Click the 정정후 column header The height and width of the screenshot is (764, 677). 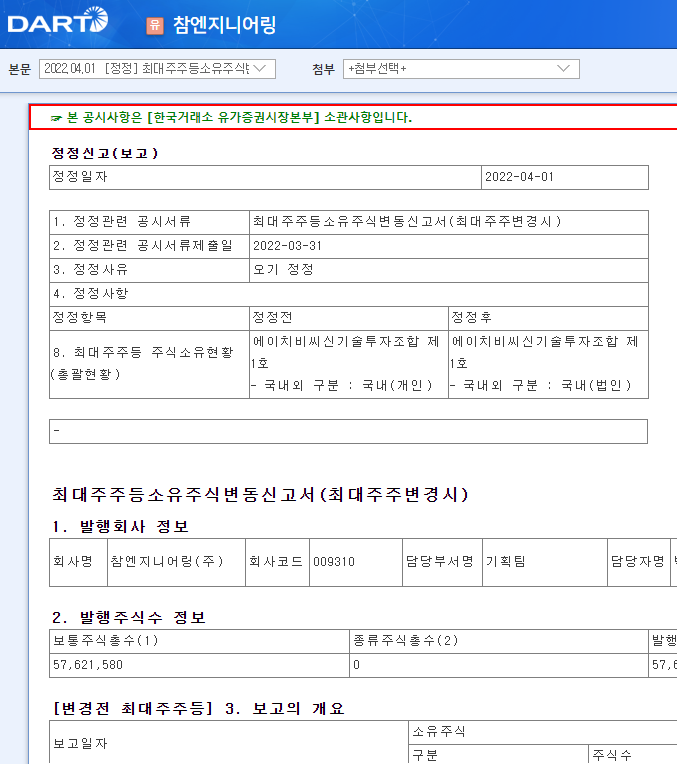point(548,318)
